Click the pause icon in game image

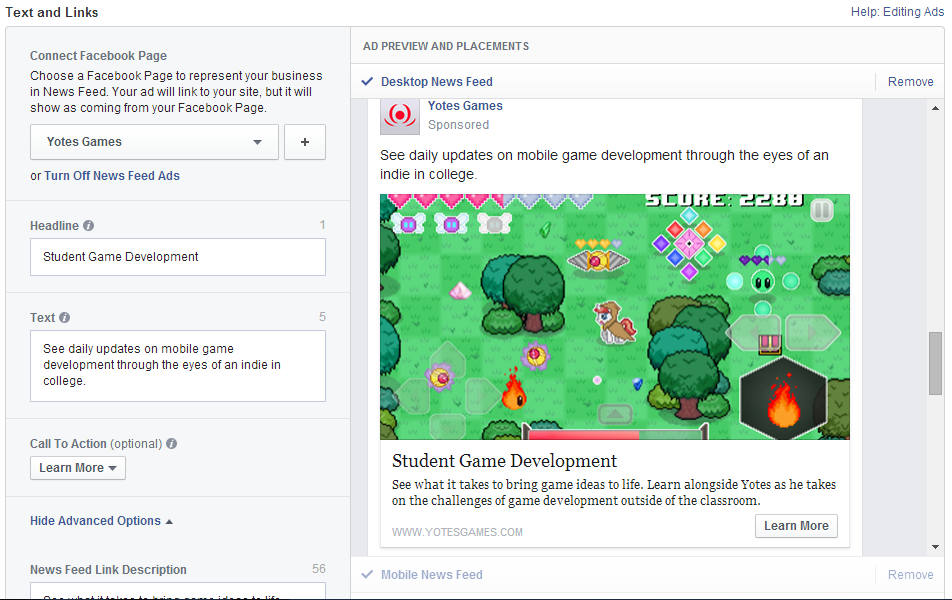(x=821, y=210)
